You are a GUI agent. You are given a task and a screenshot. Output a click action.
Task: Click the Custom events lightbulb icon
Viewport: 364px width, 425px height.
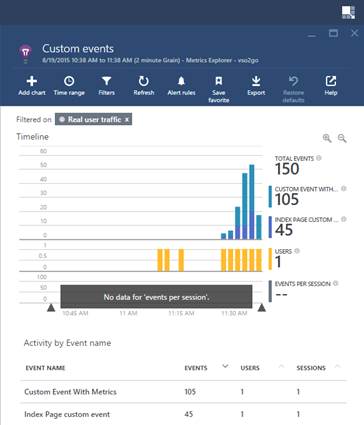tap(26, 53)
